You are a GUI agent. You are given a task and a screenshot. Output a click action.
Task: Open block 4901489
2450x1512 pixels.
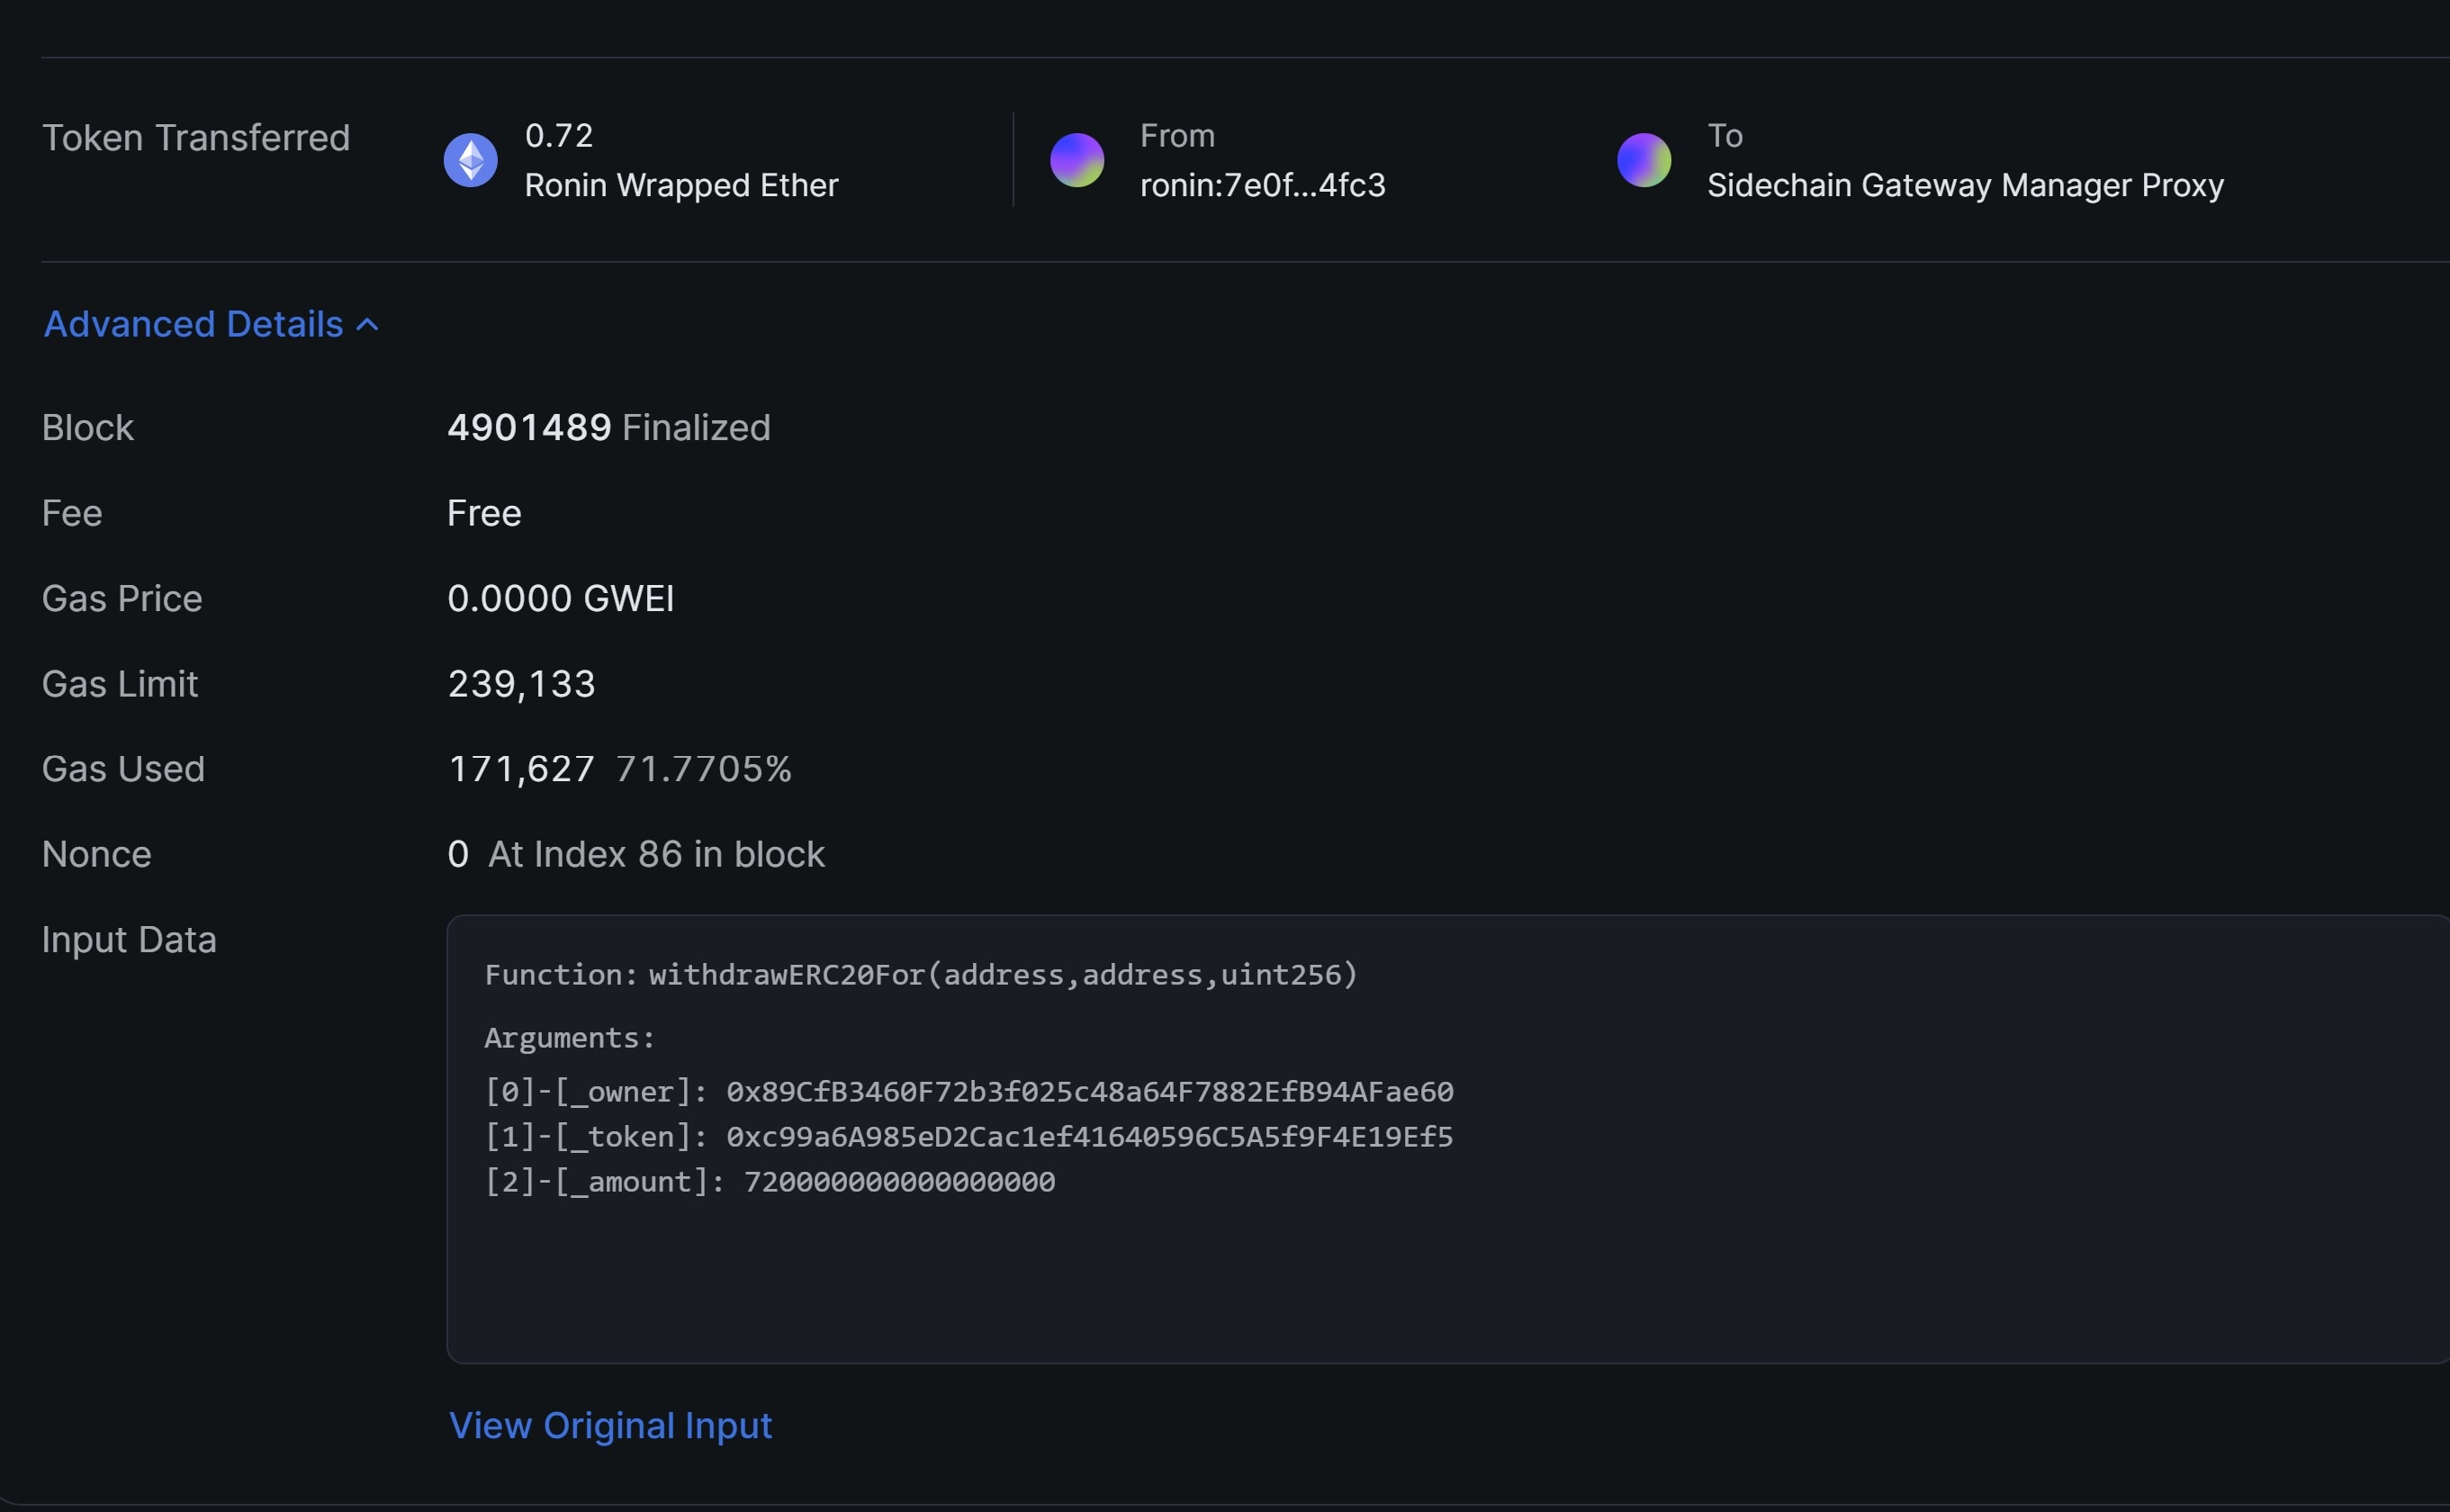[529, 428]
